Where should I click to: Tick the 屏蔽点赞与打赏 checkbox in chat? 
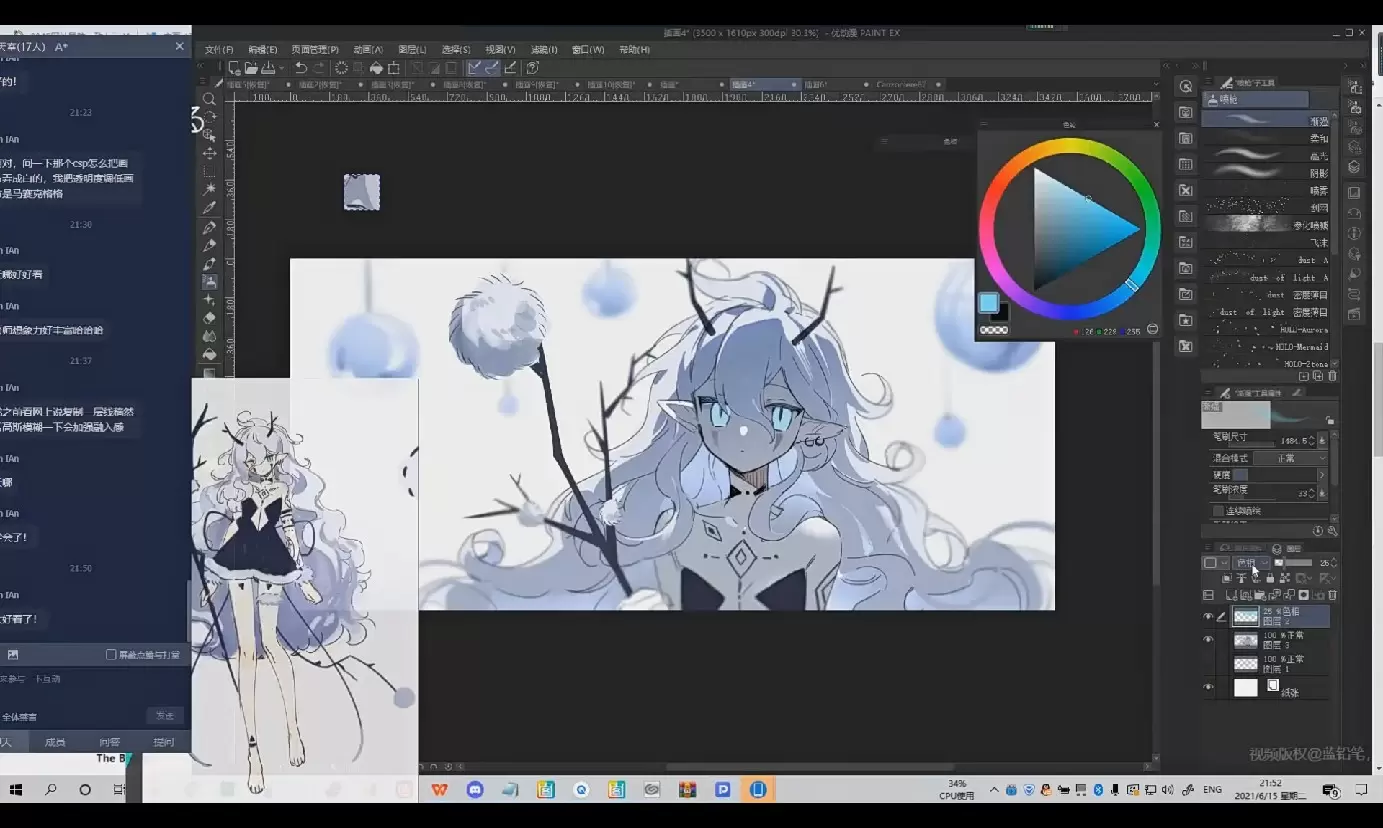[111, 655]
